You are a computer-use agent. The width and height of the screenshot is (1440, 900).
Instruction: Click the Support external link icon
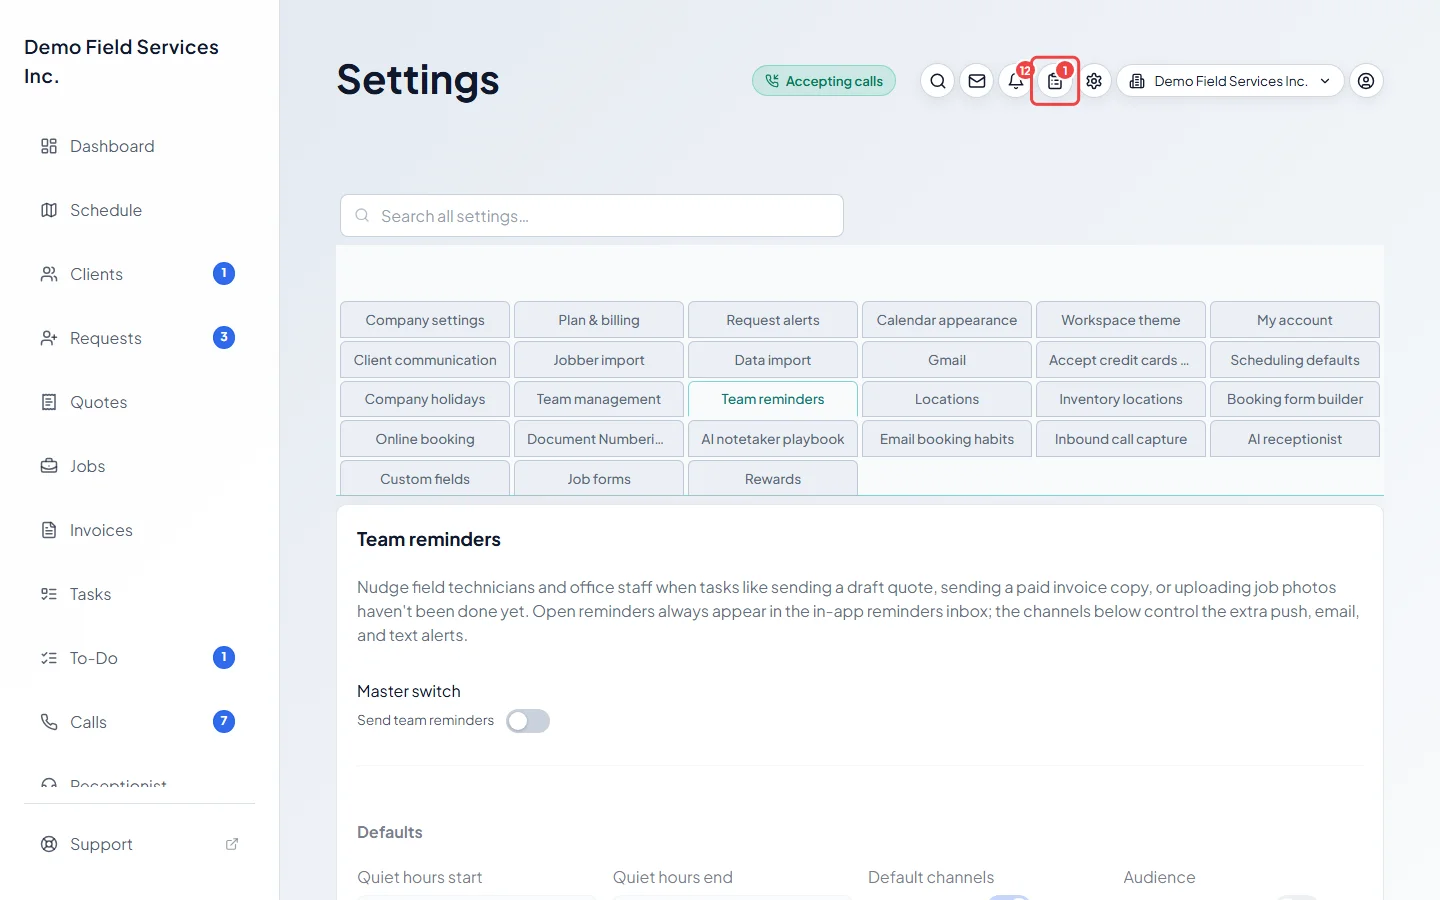(232, 844)
